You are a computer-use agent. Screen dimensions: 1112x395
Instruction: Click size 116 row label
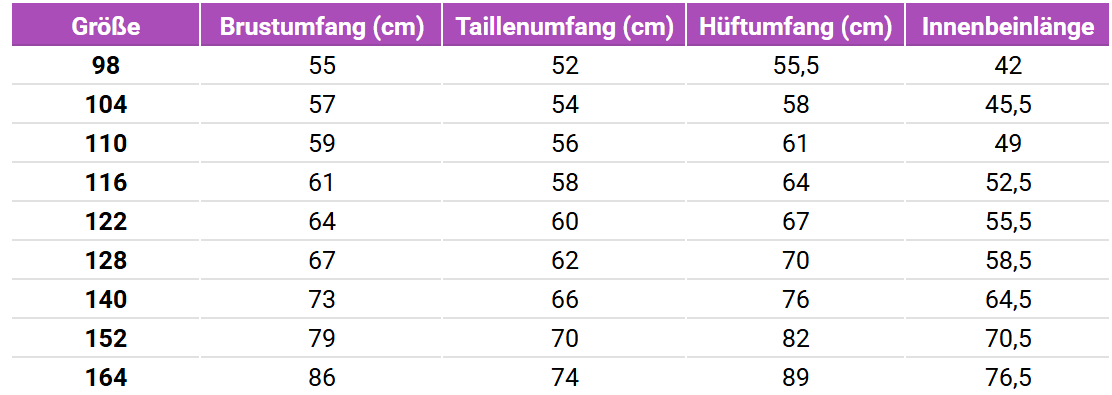[106, 183]
